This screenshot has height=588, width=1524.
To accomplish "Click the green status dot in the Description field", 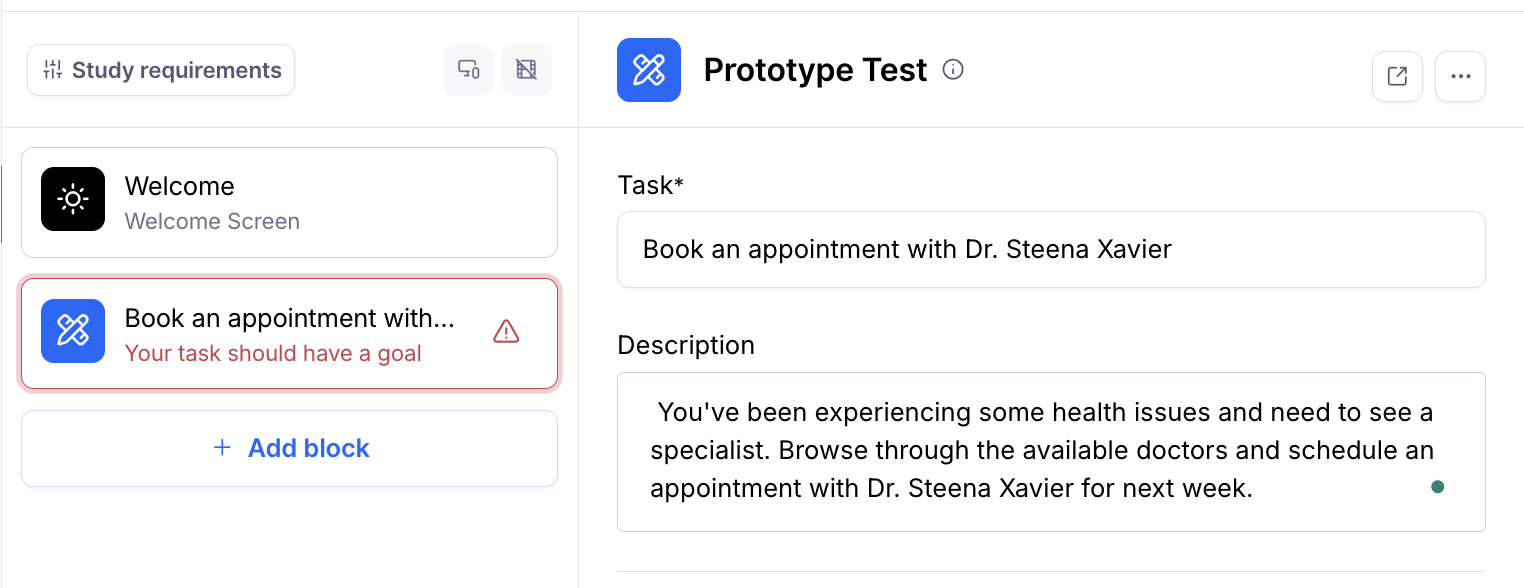I will (x=1437, y=487).
